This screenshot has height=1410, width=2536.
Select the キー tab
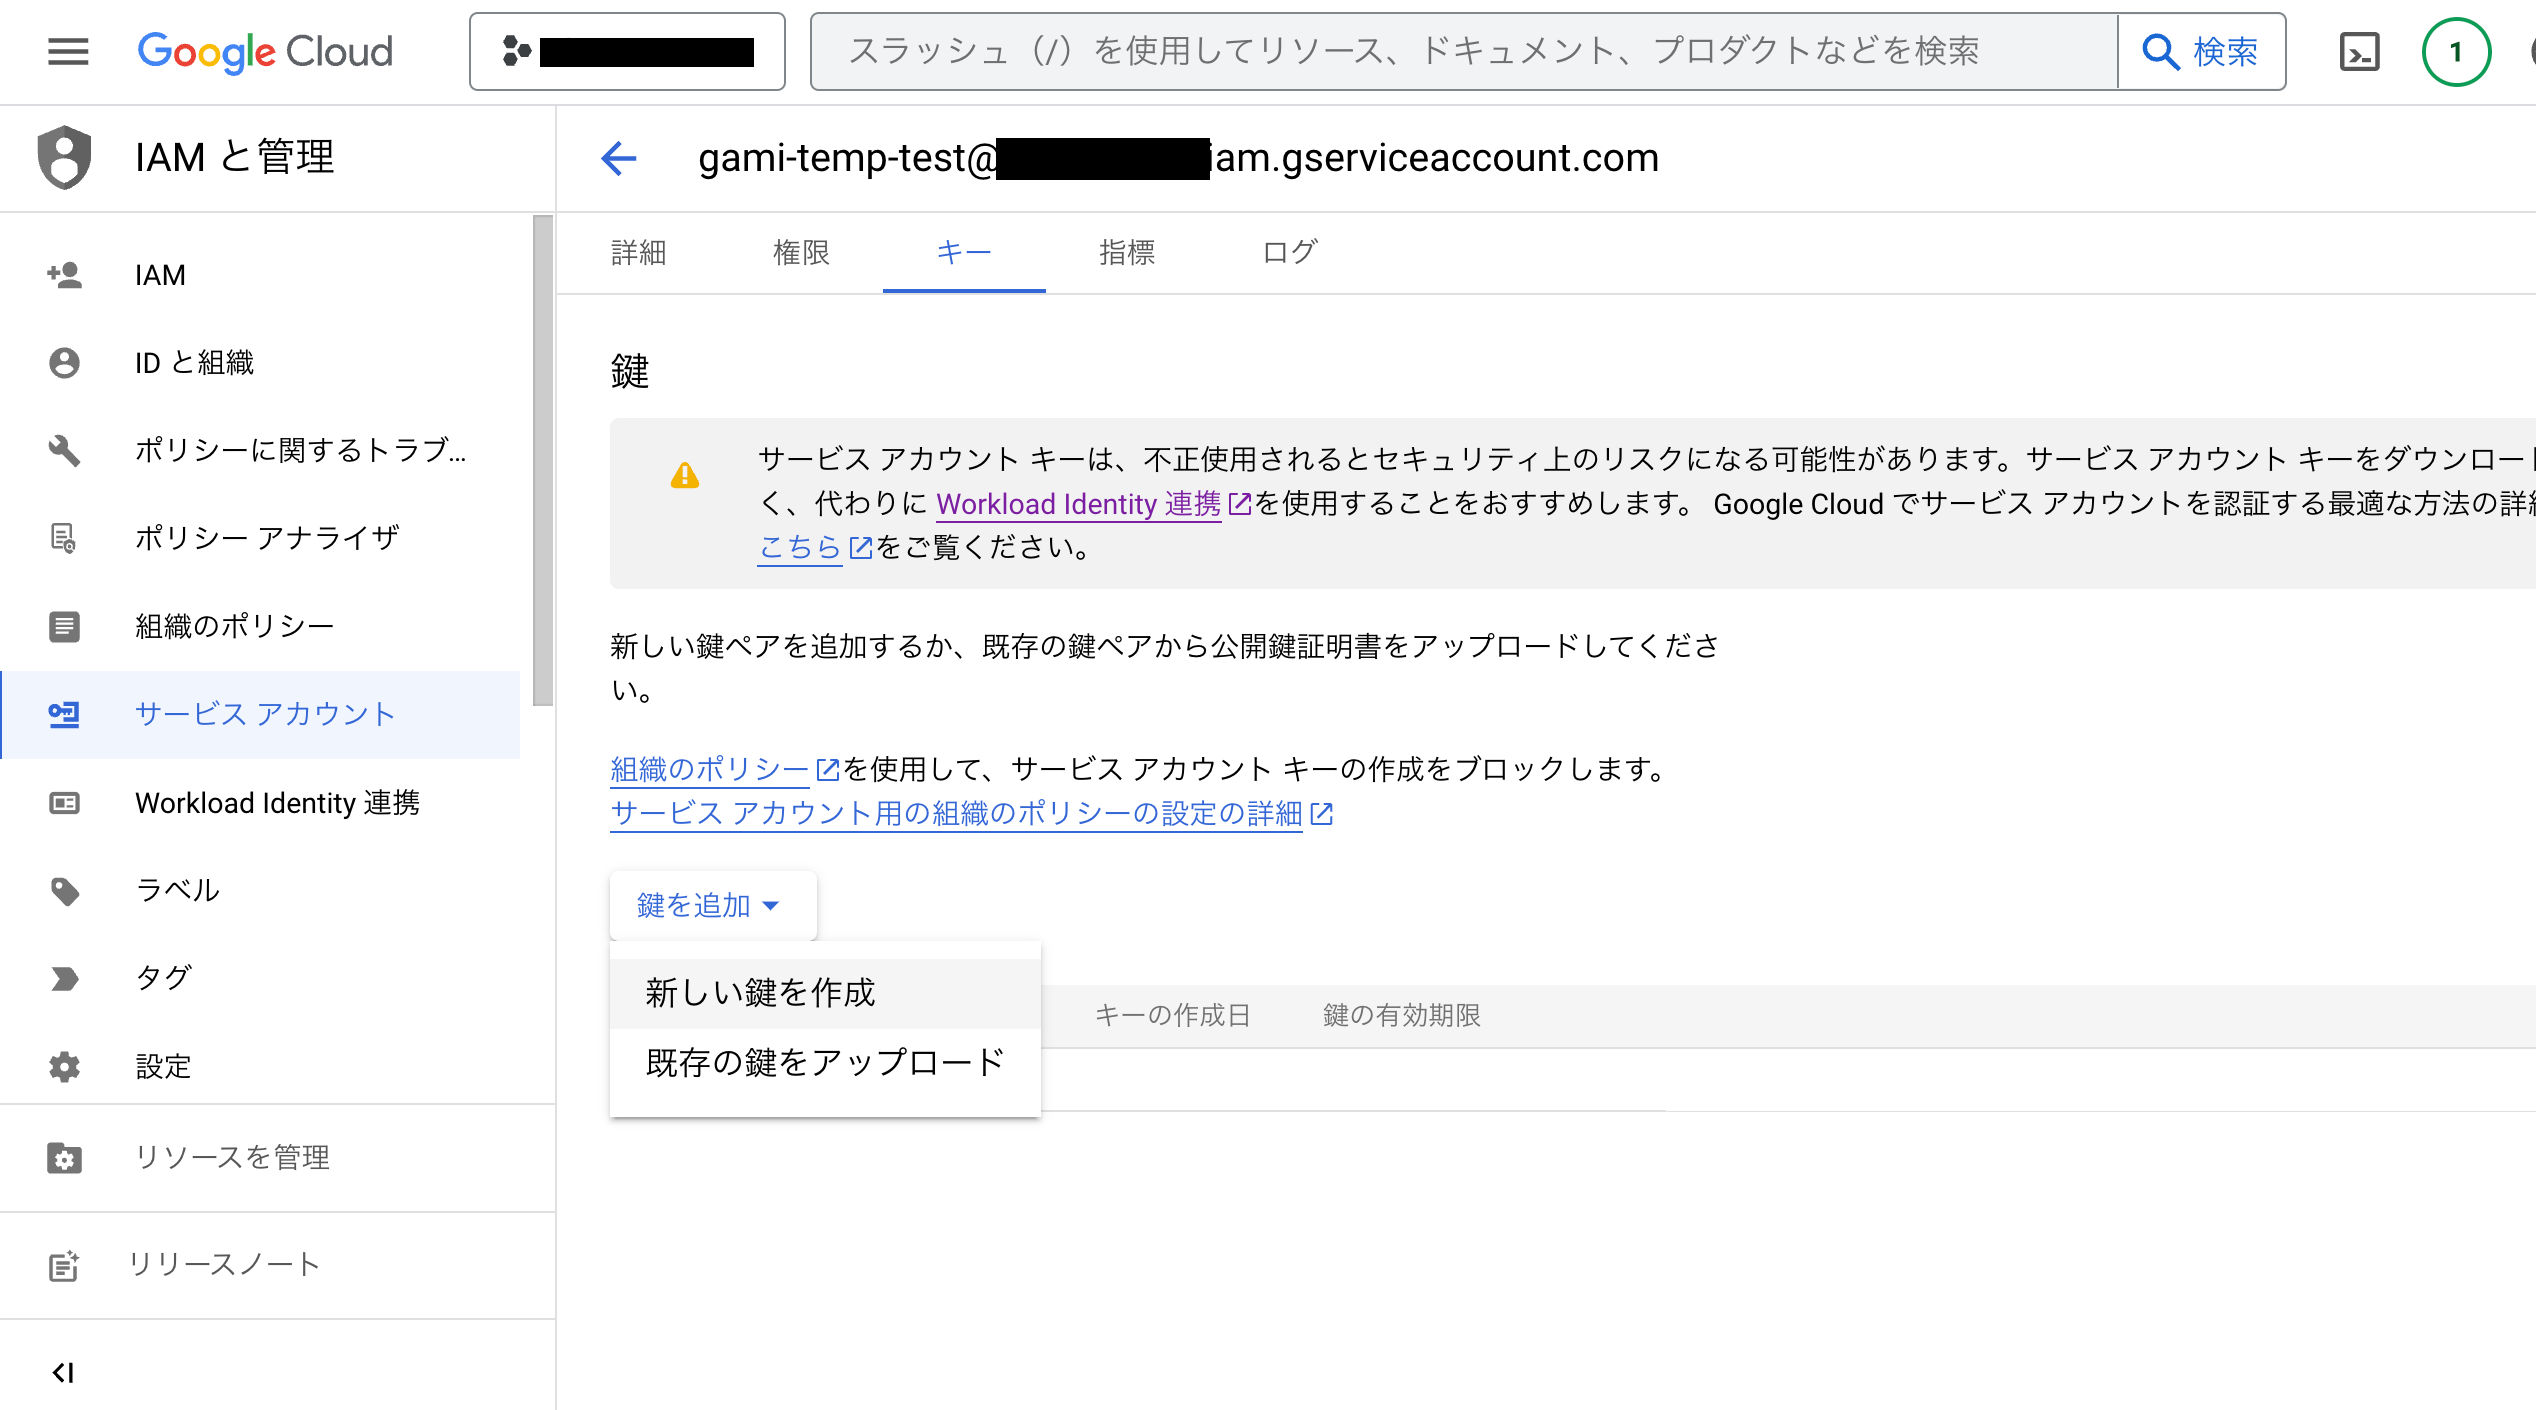tap(964, 252)
